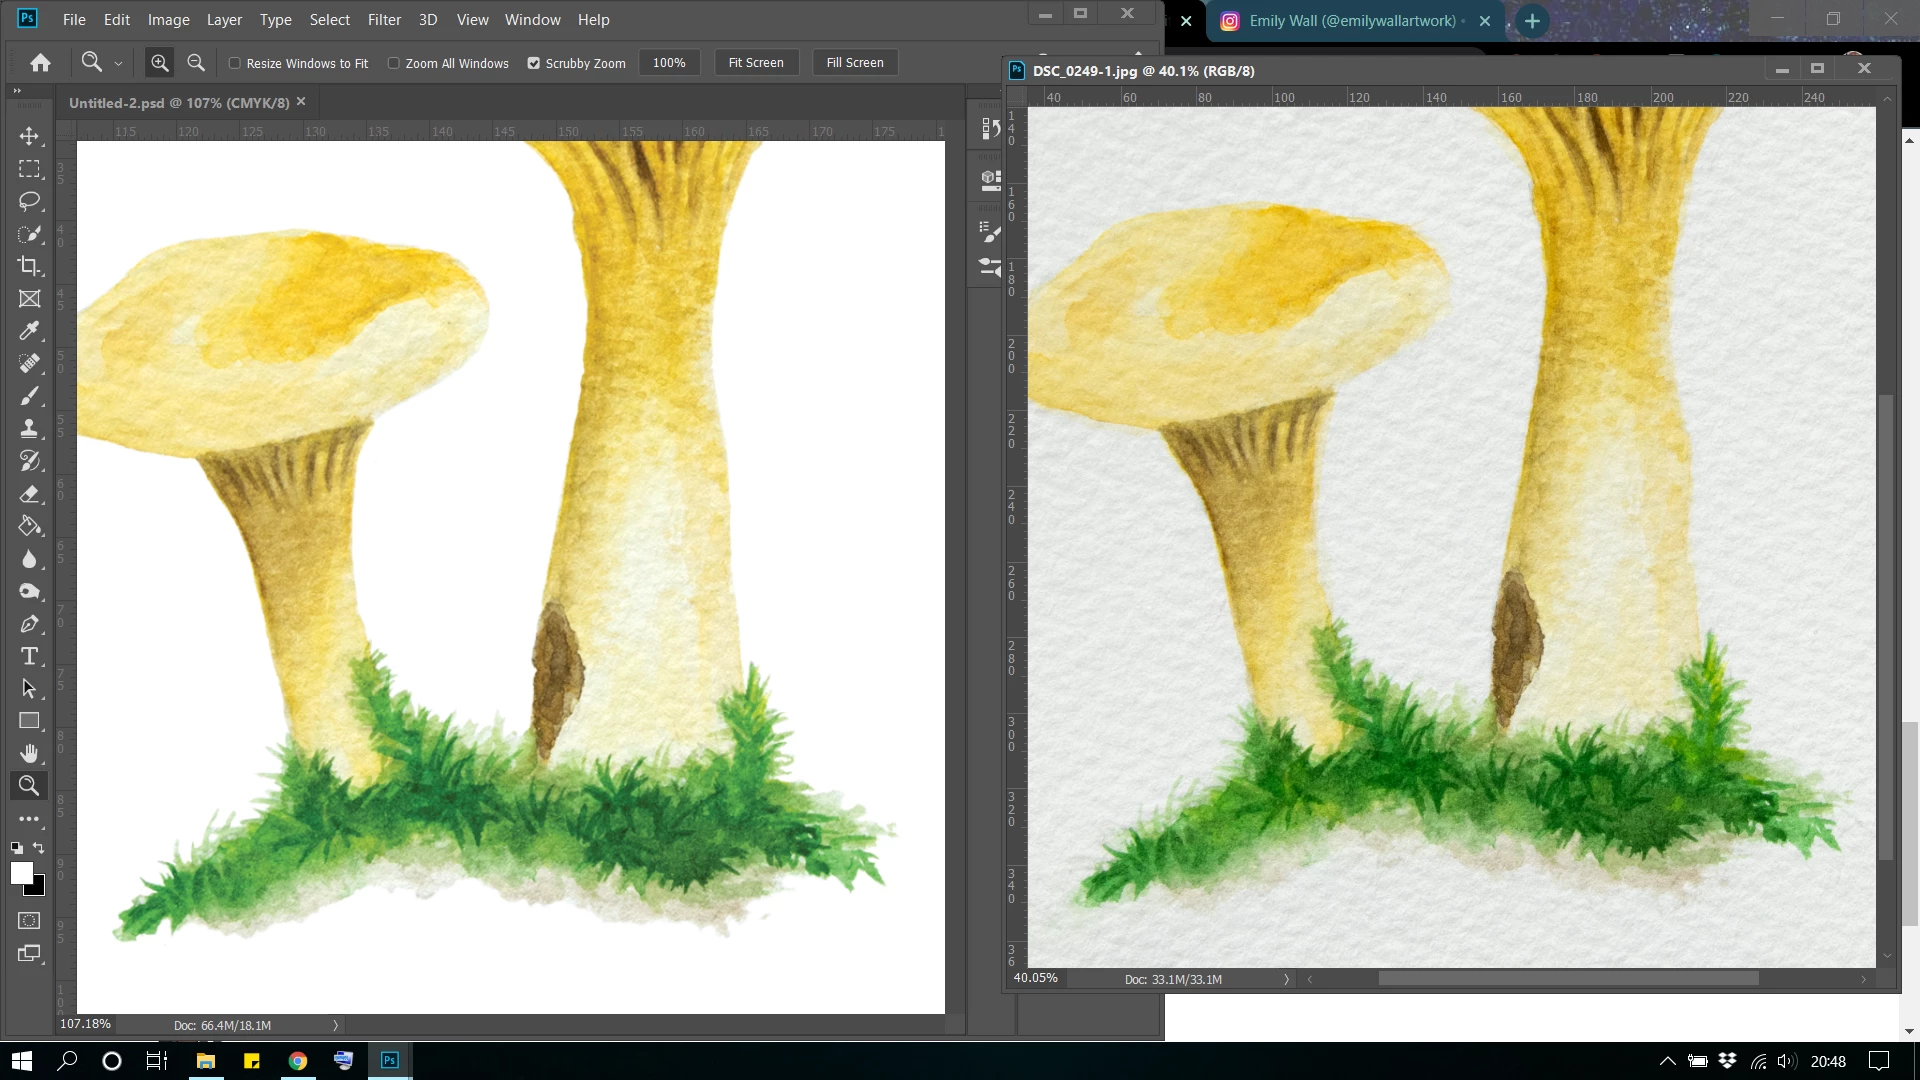Click the Fit Screen button

[756, 62]
